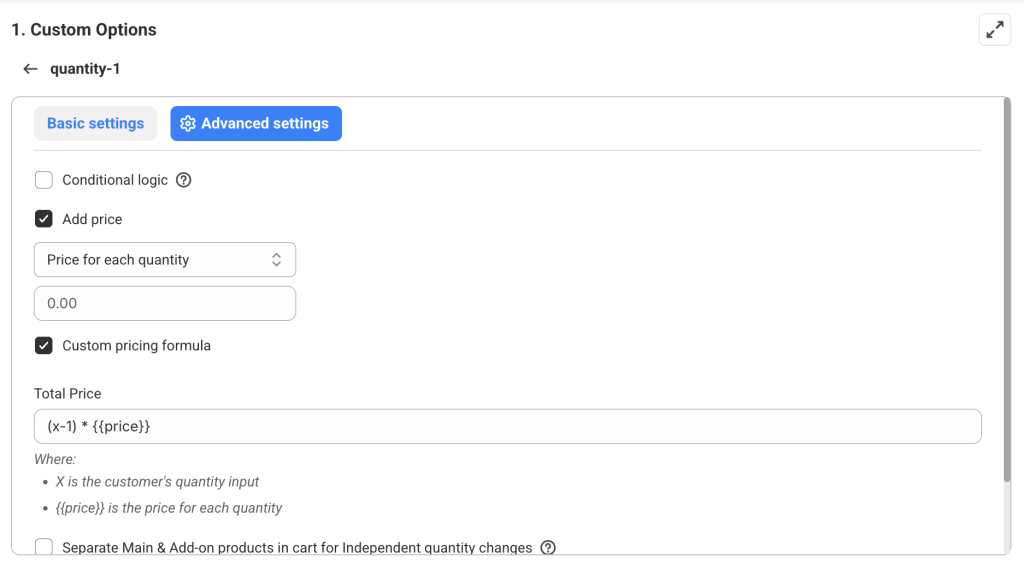Screen dimensions: 1024x575
Task: Click the expand fullscreen arrows icon
Action: [995, 29]
